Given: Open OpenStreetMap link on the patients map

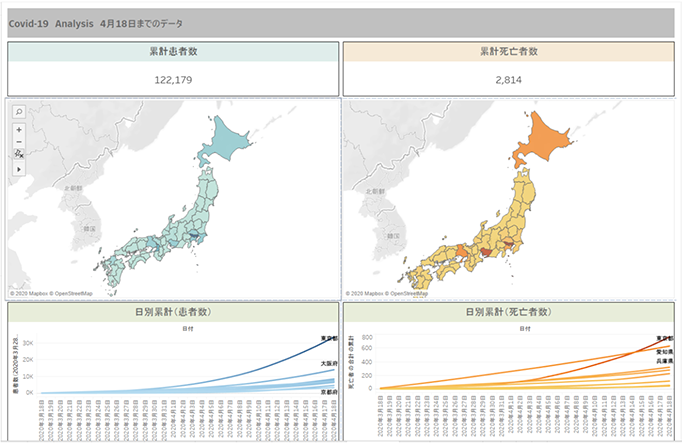Looking at the screenshot, I should (73, 294).
